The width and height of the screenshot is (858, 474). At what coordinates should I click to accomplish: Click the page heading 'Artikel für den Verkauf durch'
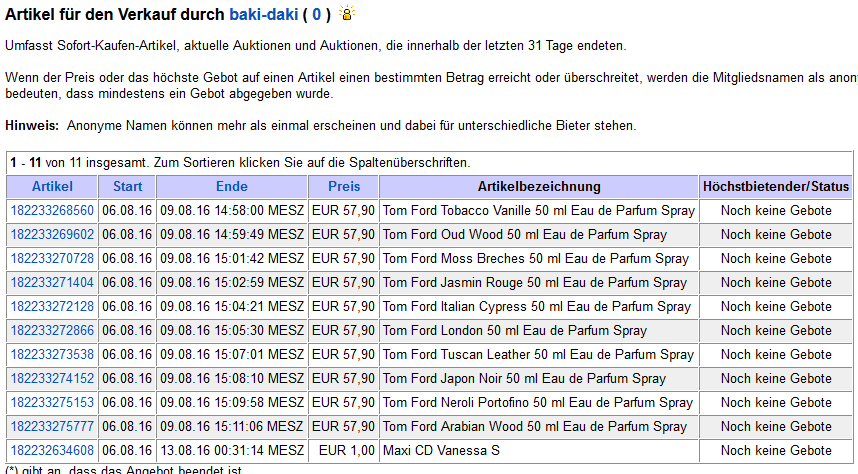115,14
